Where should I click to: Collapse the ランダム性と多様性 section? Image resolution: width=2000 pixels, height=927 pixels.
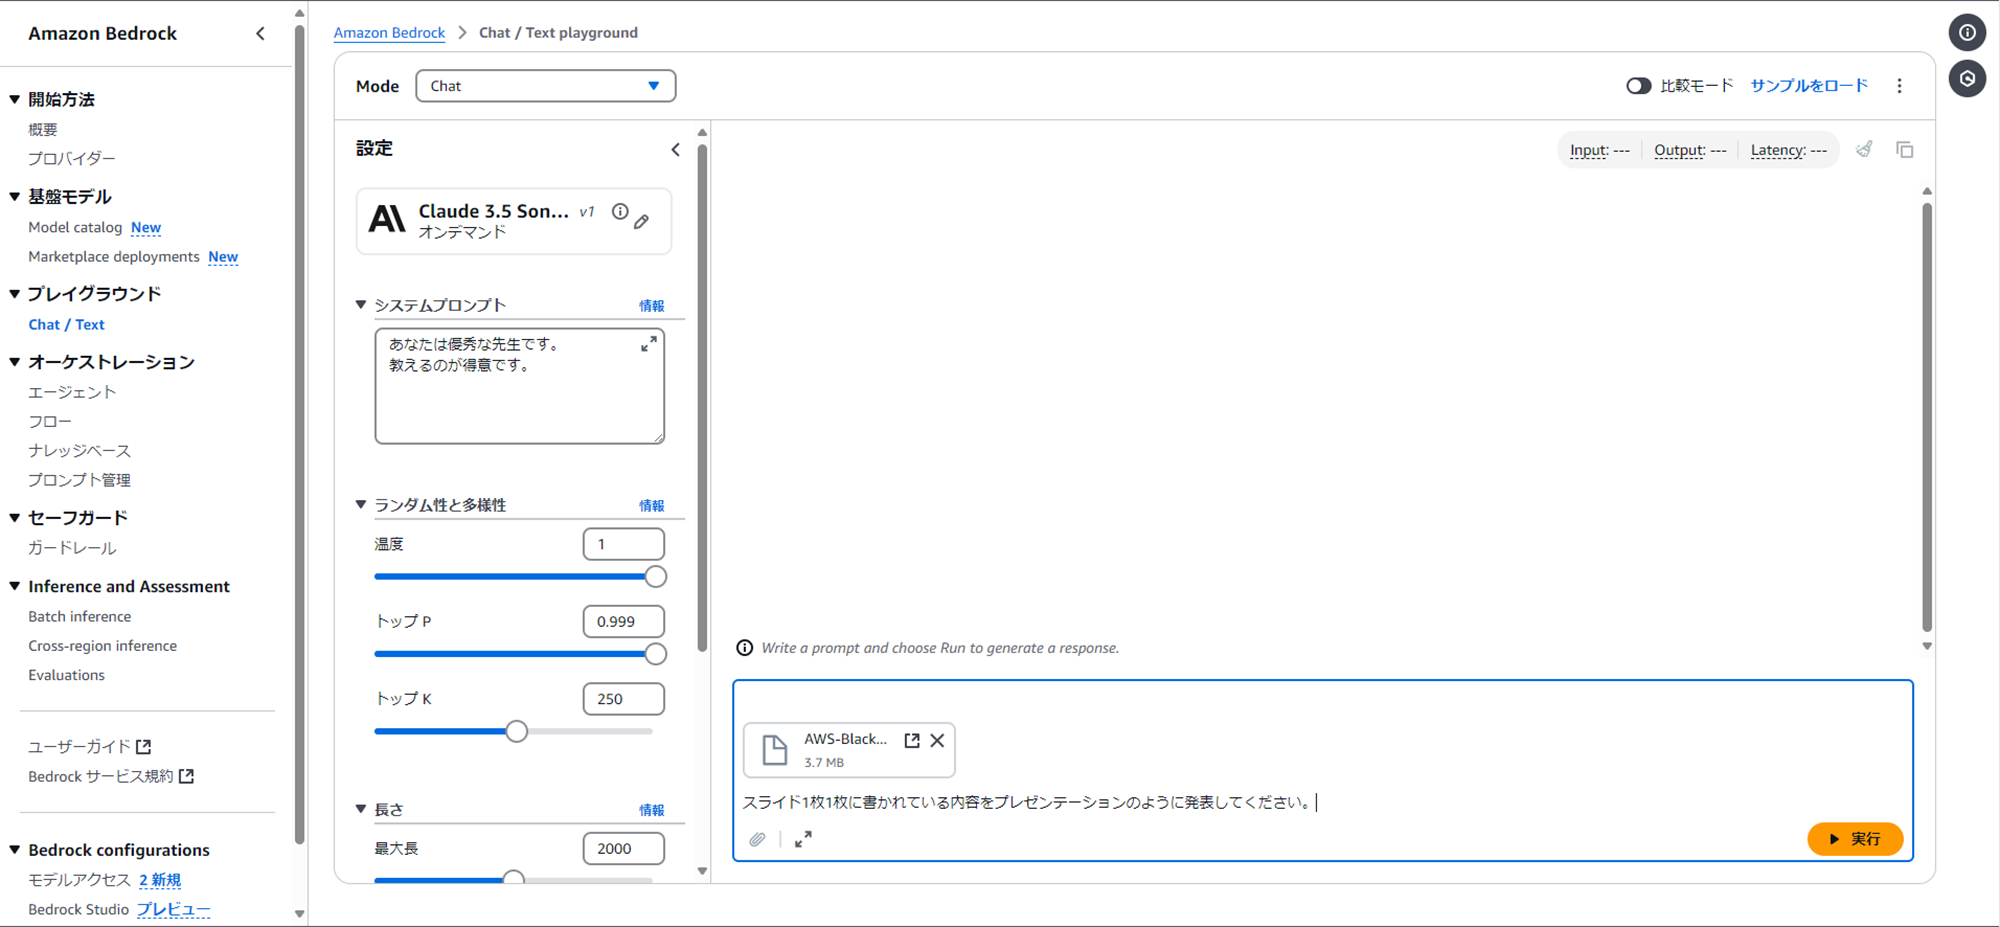point(361,504)
